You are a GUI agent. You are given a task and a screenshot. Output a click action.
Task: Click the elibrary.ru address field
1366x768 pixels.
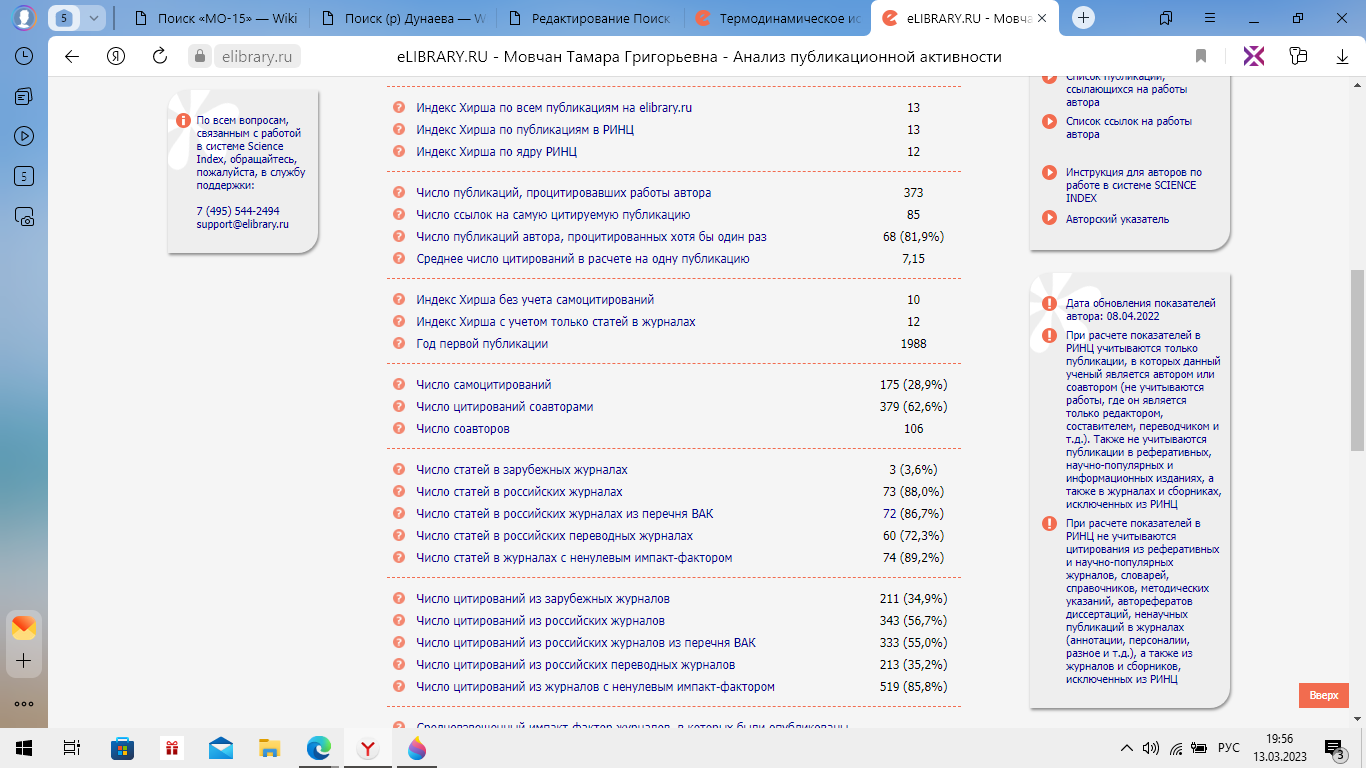click(256, 57)
